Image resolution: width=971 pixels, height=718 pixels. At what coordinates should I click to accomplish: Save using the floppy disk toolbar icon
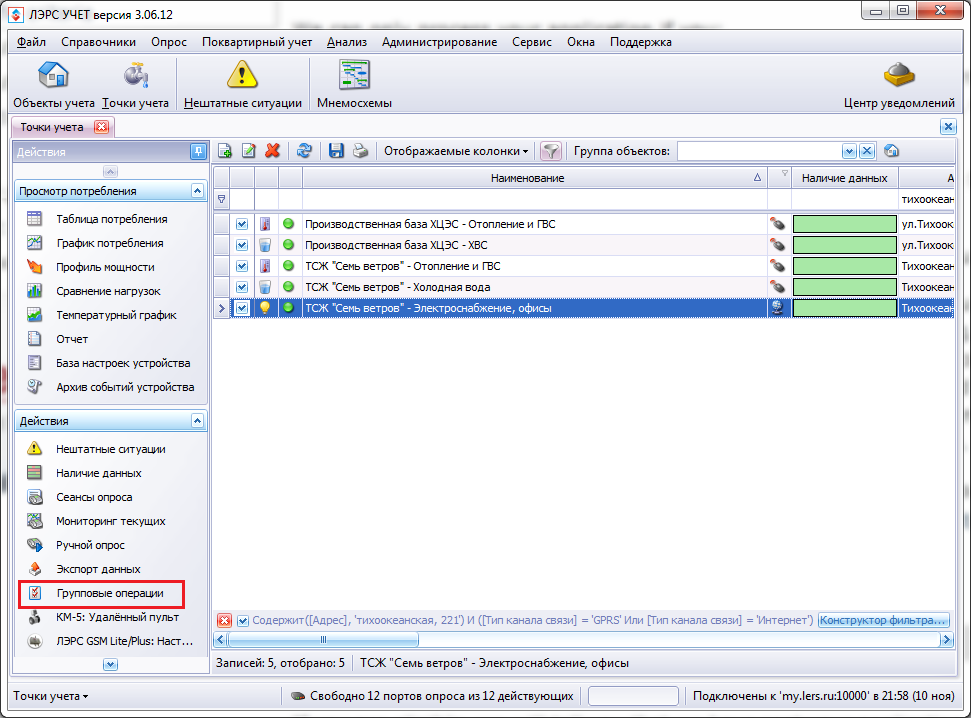(x=336, y=151)
